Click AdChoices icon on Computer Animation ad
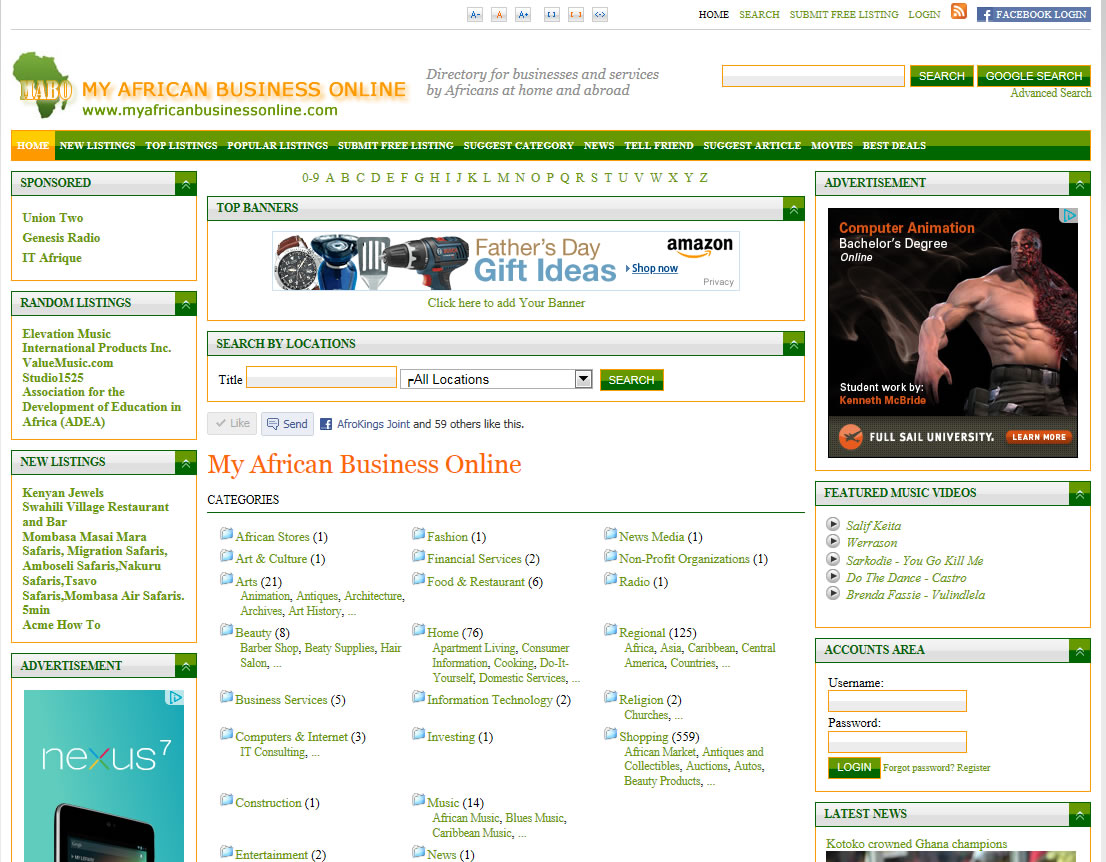The height and width of the screenshot is (862, 1106). [x=1069, y=215]
